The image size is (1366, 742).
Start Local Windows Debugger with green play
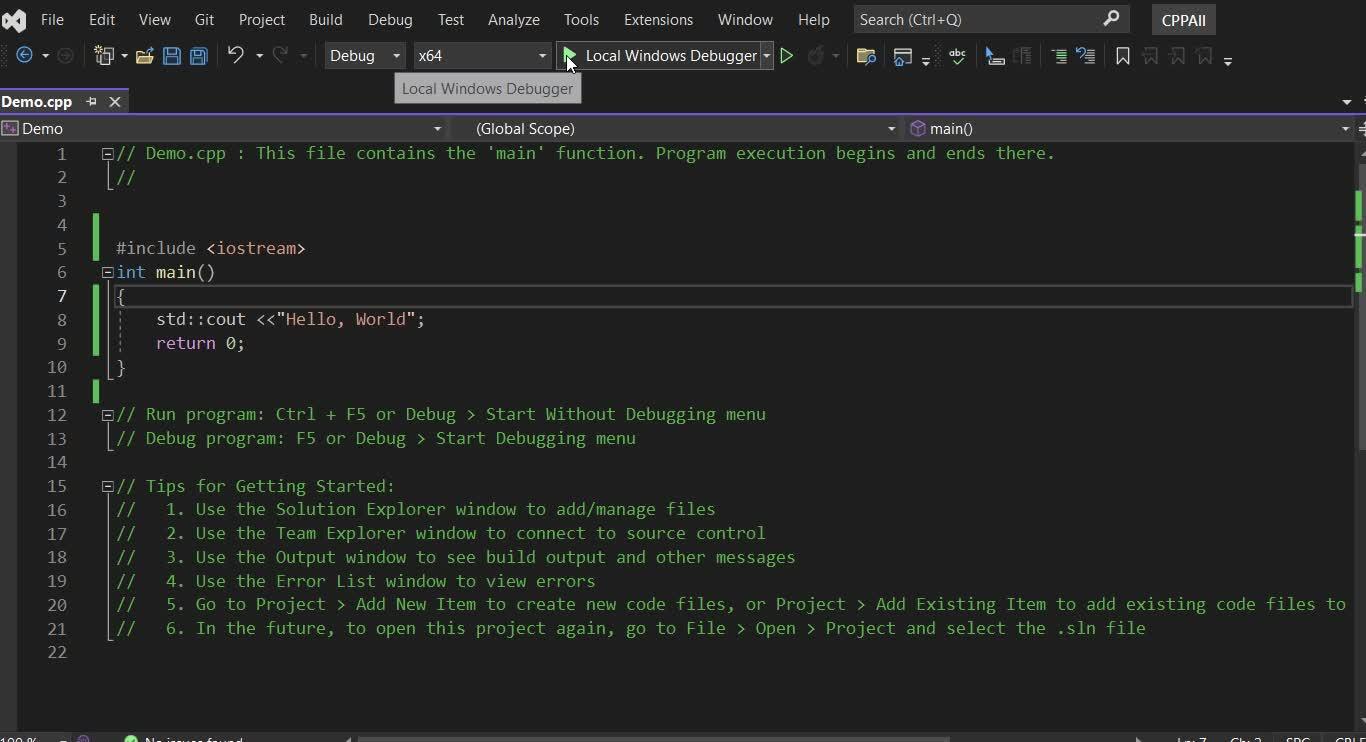coord(569,55)
